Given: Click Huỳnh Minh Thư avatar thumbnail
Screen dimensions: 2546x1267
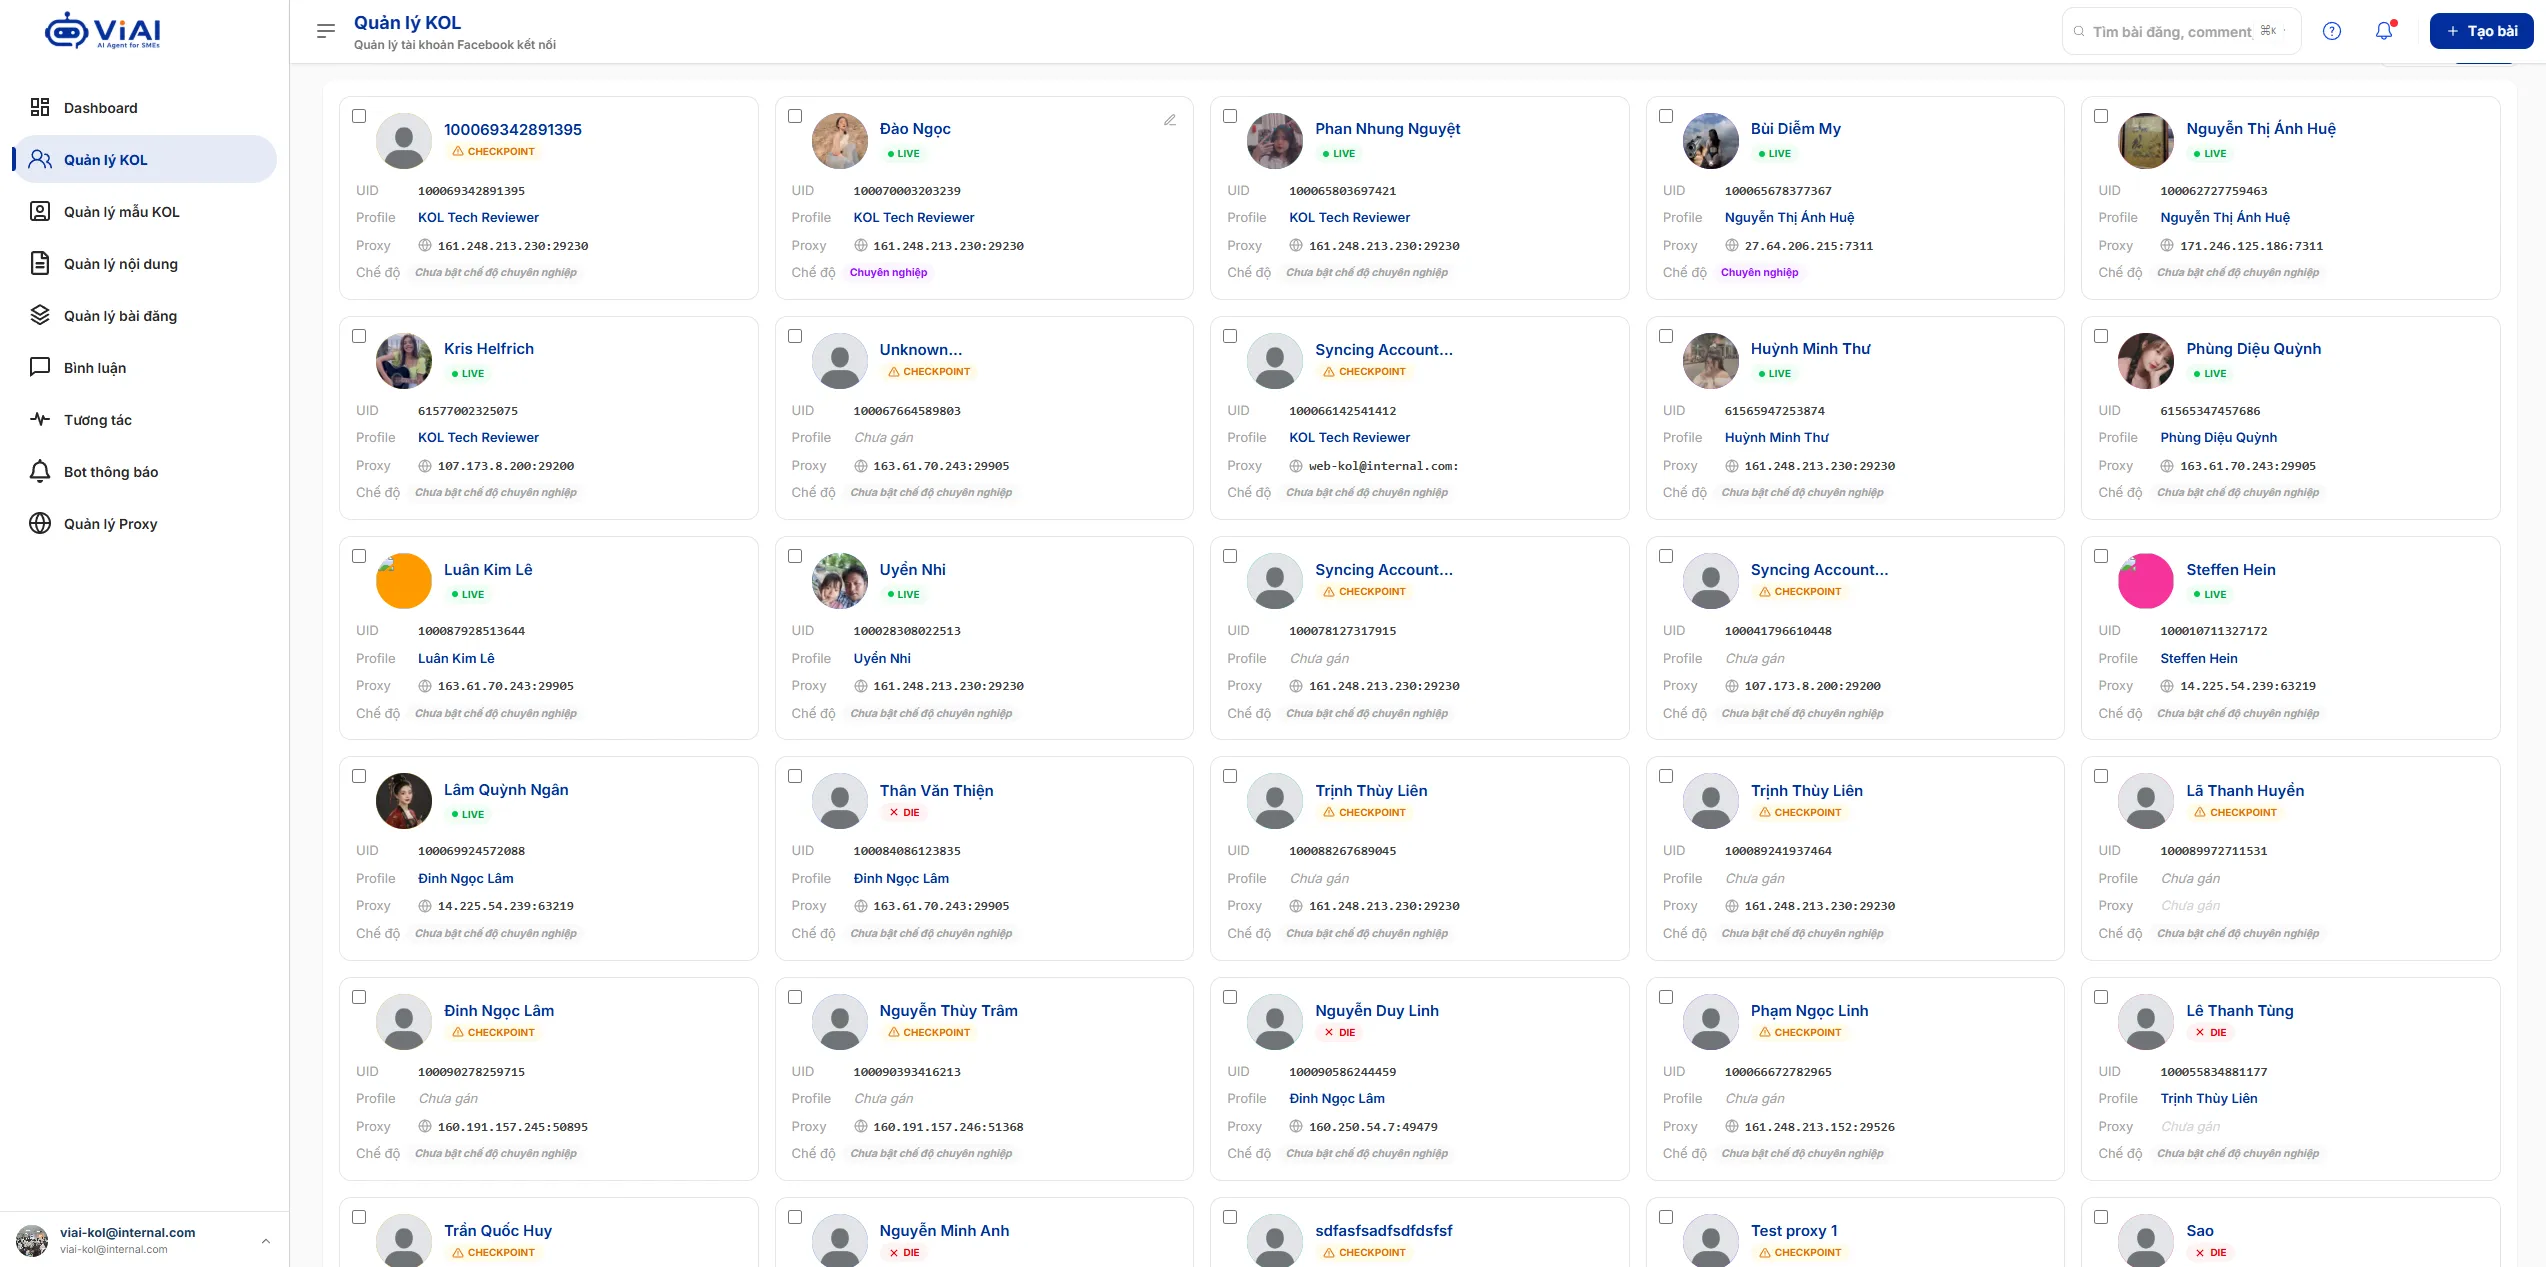Looking at the screenshot, I should (1711, 361).
